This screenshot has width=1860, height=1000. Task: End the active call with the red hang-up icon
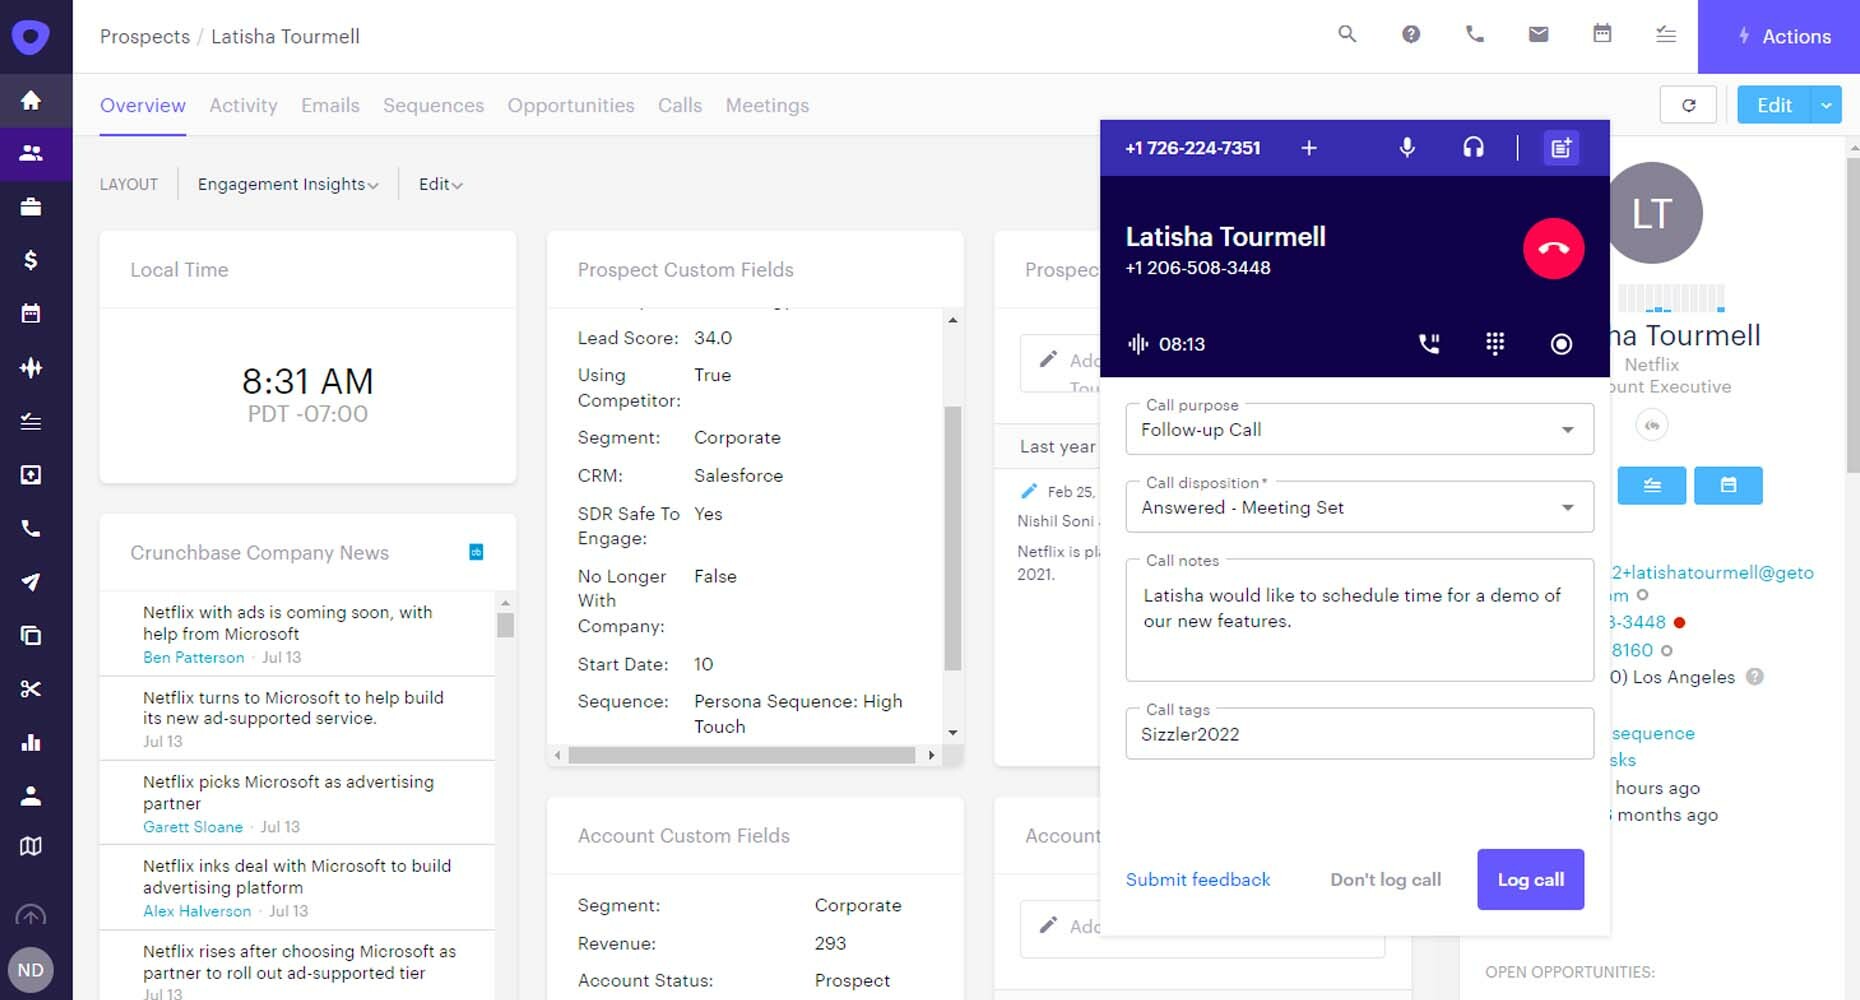click(x=1552, y=248)
